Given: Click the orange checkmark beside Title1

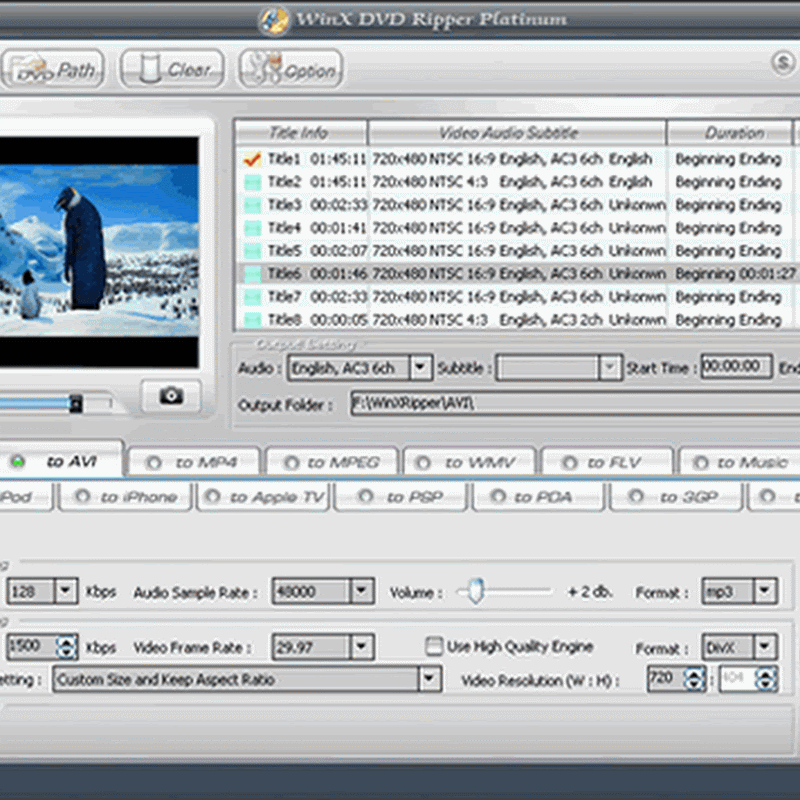Looking at the screenshot, I should 252,159.
